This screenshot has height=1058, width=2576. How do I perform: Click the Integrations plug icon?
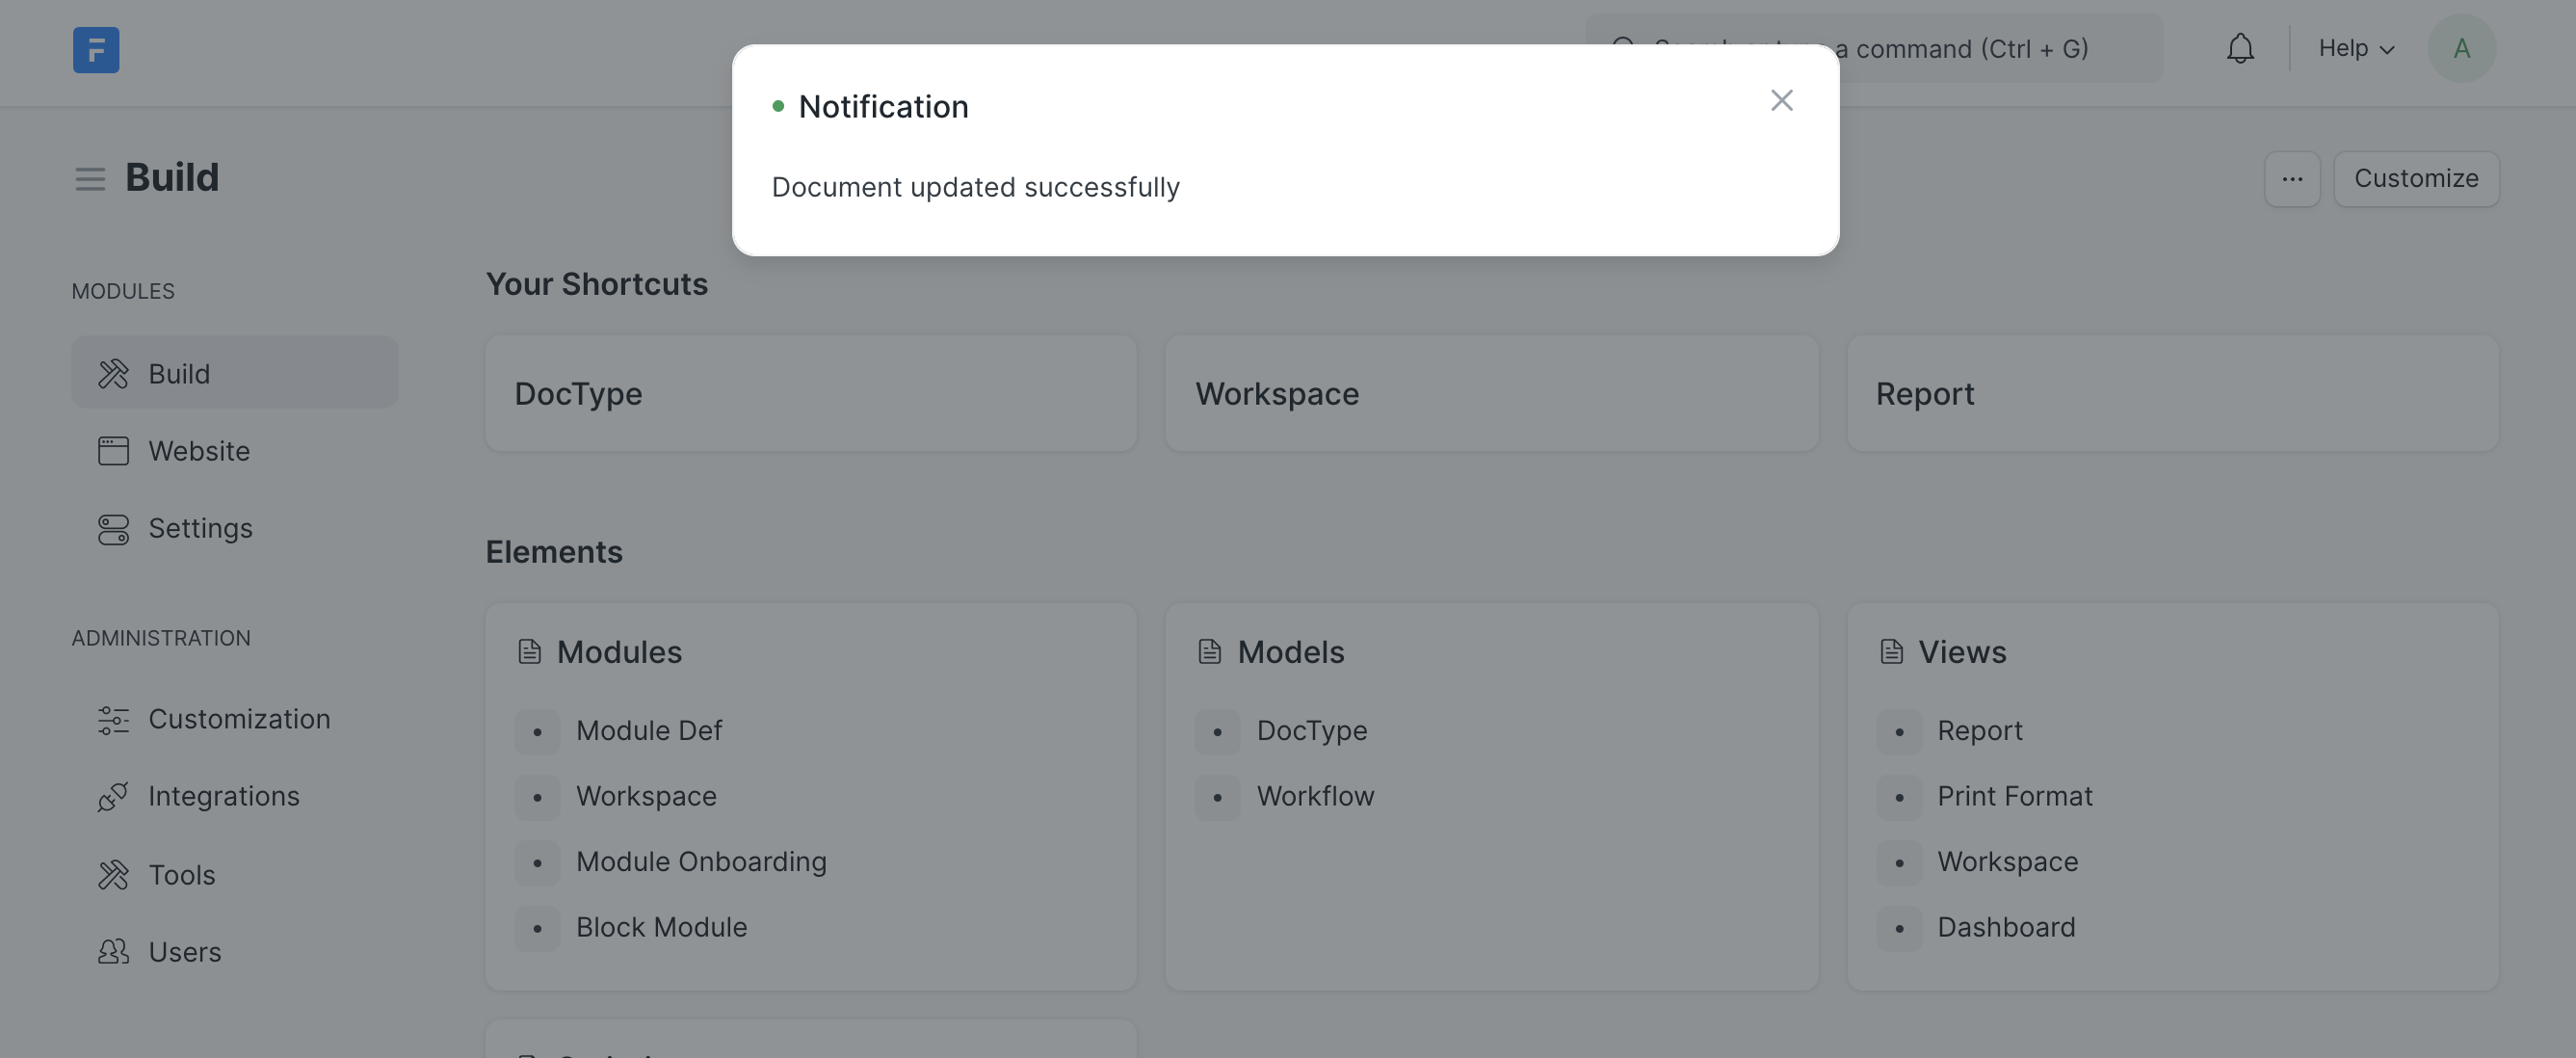coord(113,796)
